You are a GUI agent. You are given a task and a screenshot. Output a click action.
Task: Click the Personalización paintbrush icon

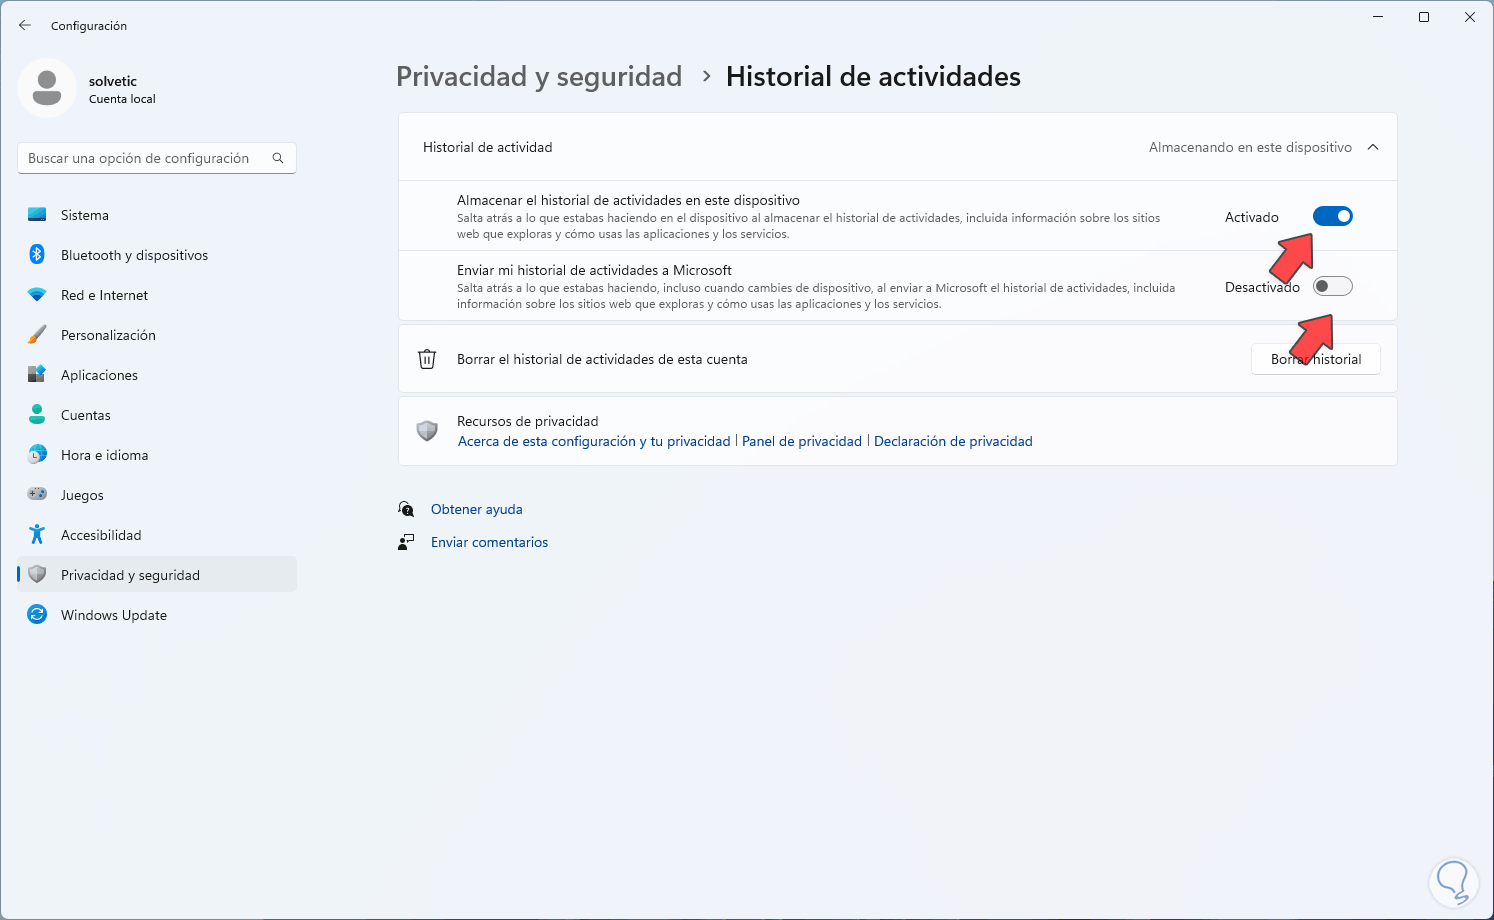pyautogui.click(x=37, y=335)
